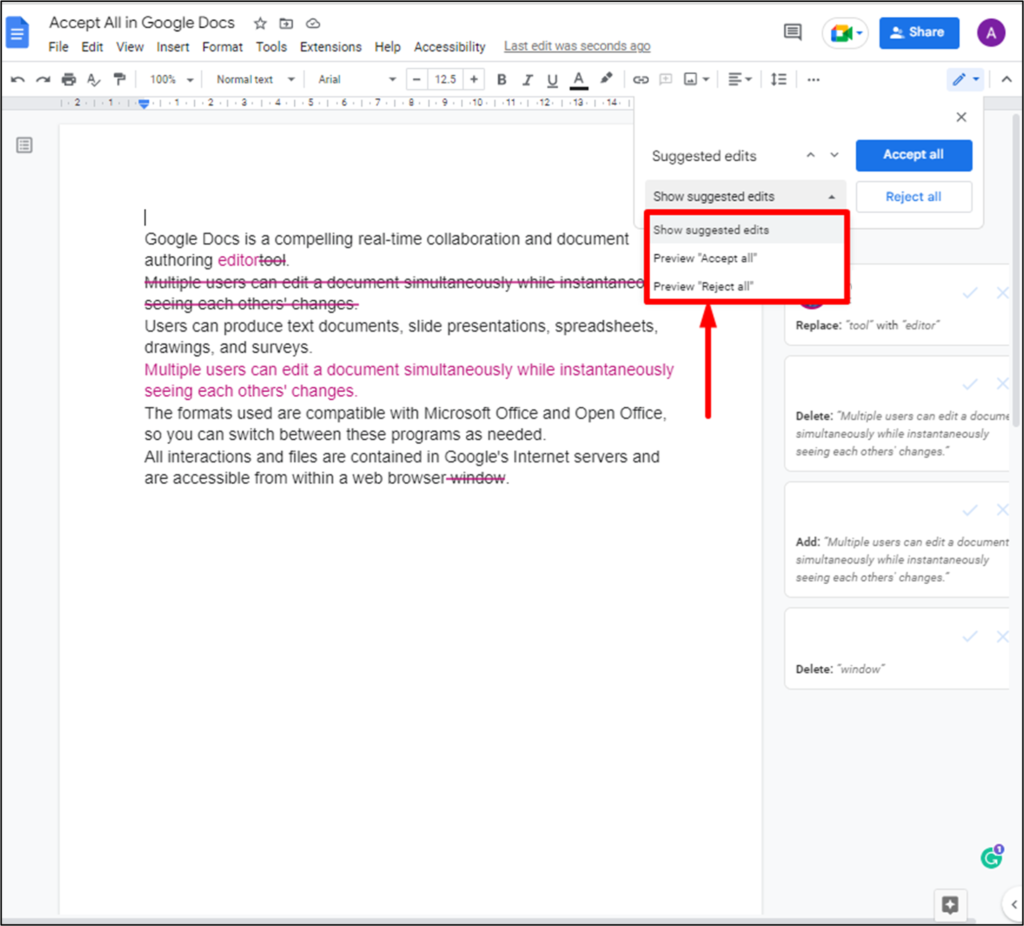
Task: Toggle italic formatting
Action: [527, 80]
